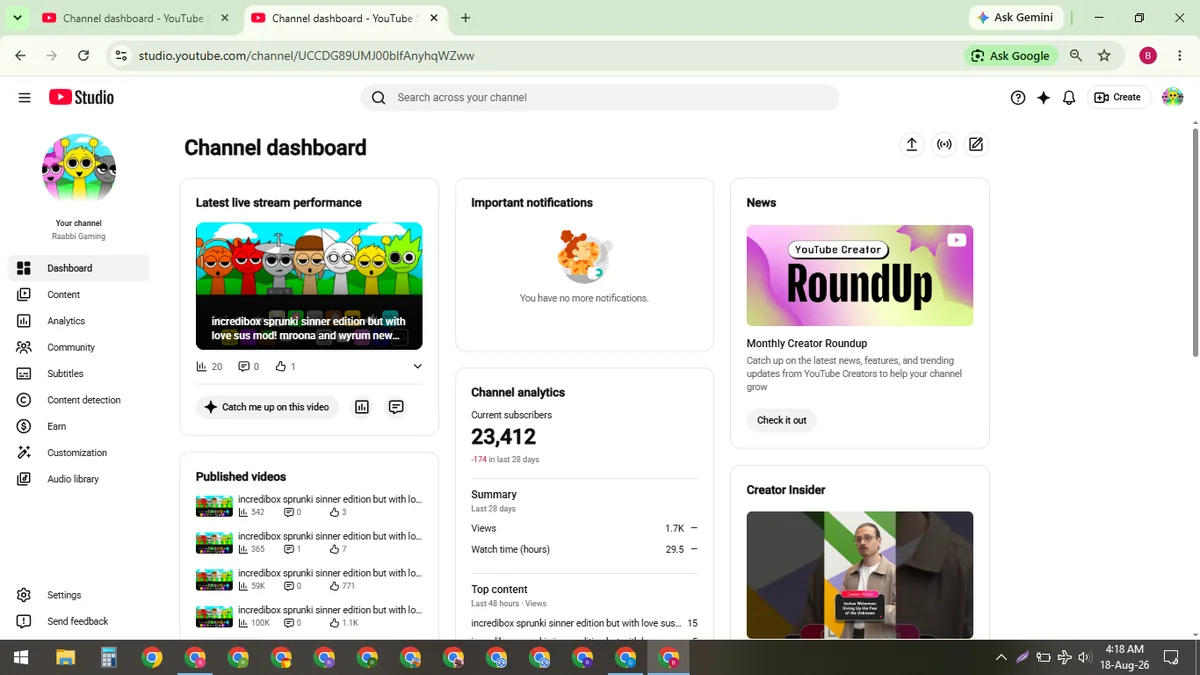Screen dimensions: 1200x675
Task: Open Content detection in the sidebar
Action: click(x=79, y=400)
